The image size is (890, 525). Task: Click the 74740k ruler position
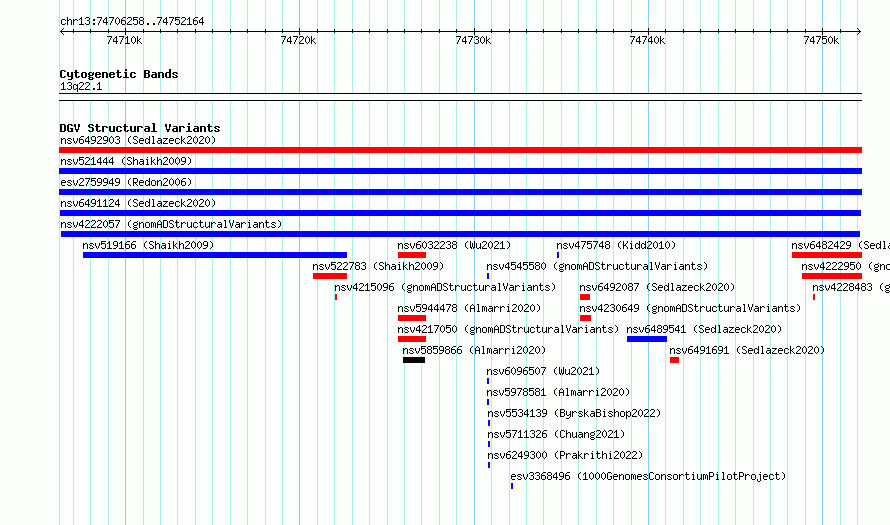tap(648, 40)
